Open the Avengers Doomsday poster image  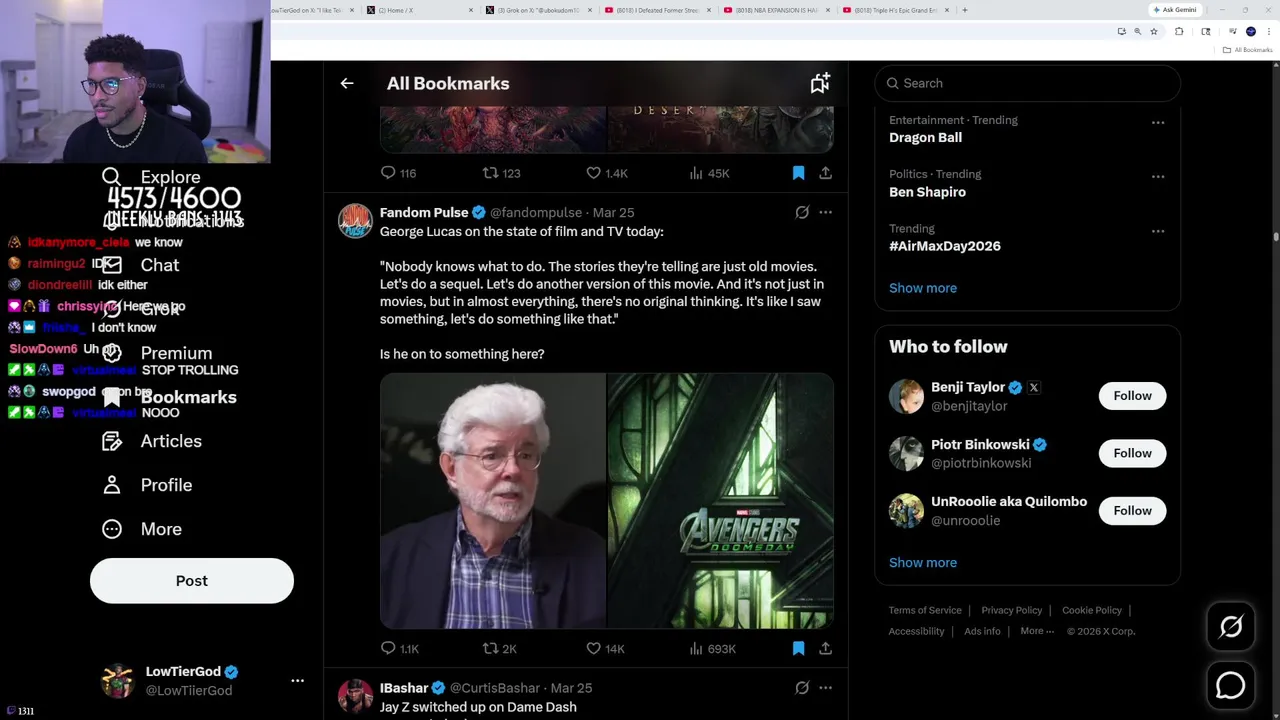[720, 501]
